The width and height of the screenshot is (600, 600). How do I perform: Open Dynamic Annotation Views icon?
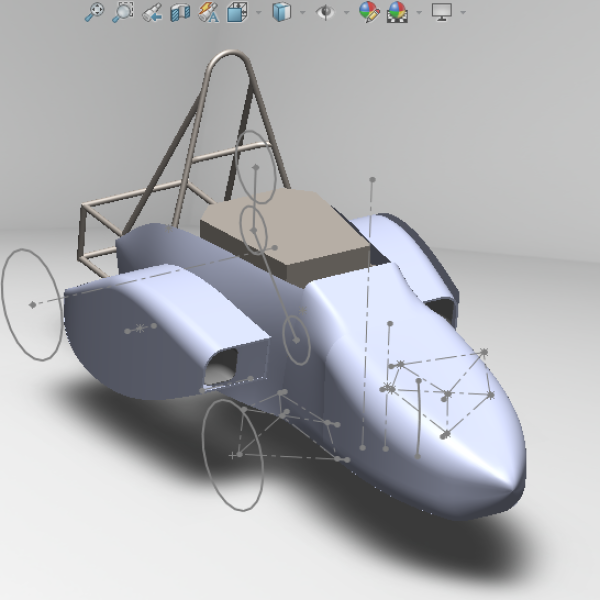pos(208,13)
